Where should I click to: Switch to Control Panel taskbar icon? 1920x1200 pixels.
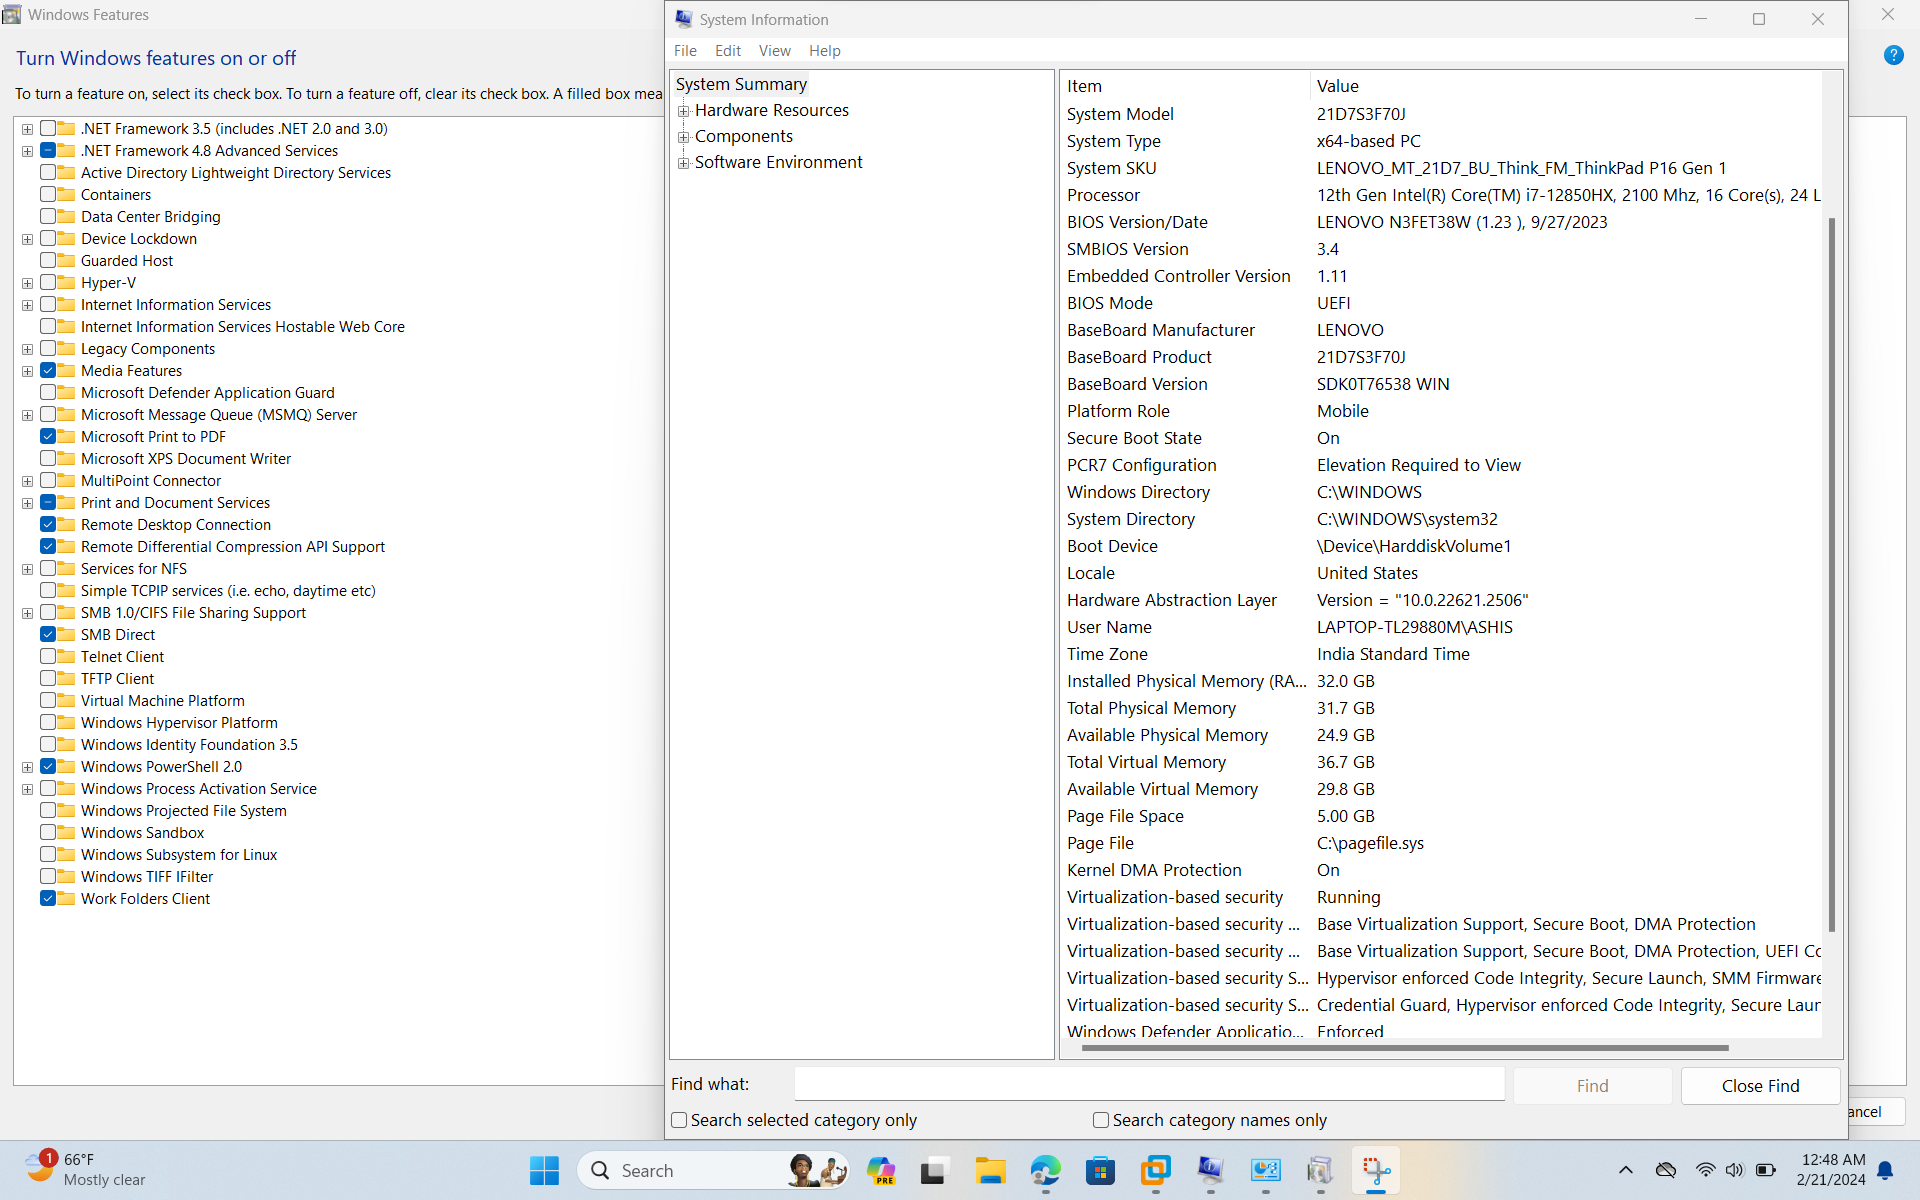coord(1266,1170)
